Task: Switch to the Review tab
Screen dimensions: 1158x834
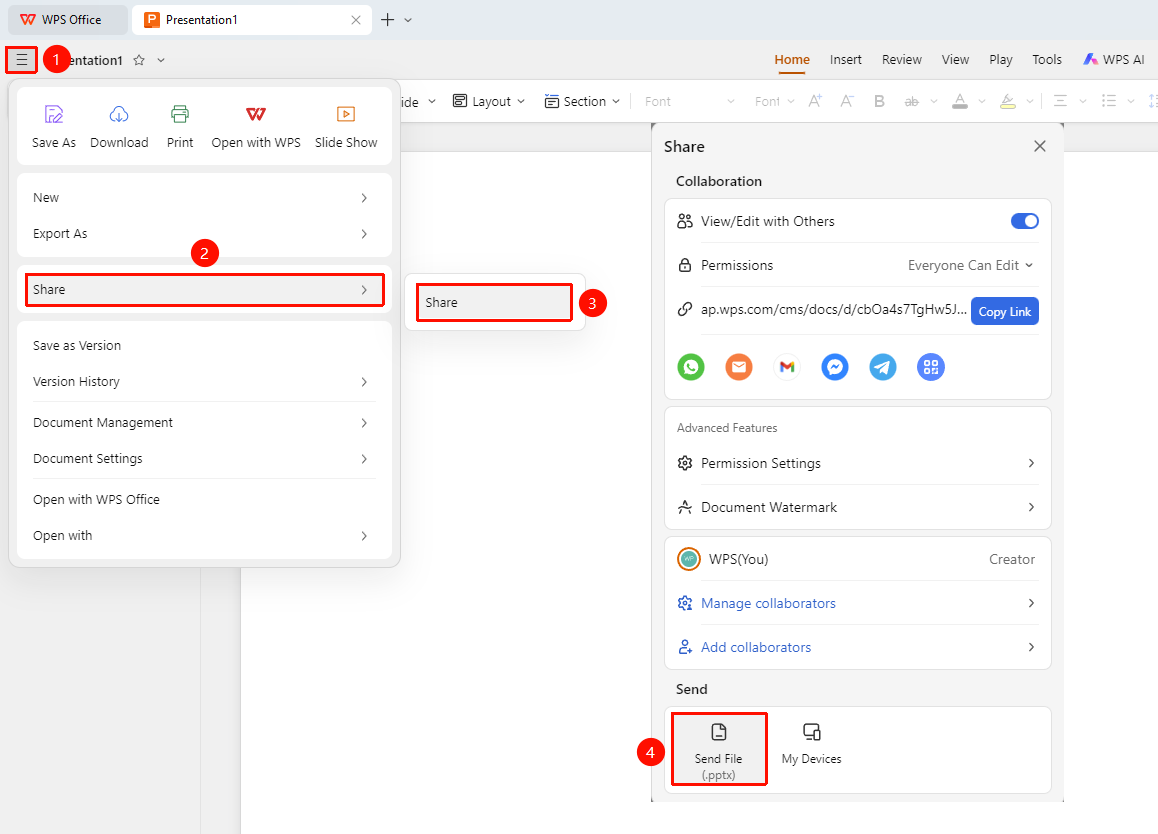Action: click(902, 60)
